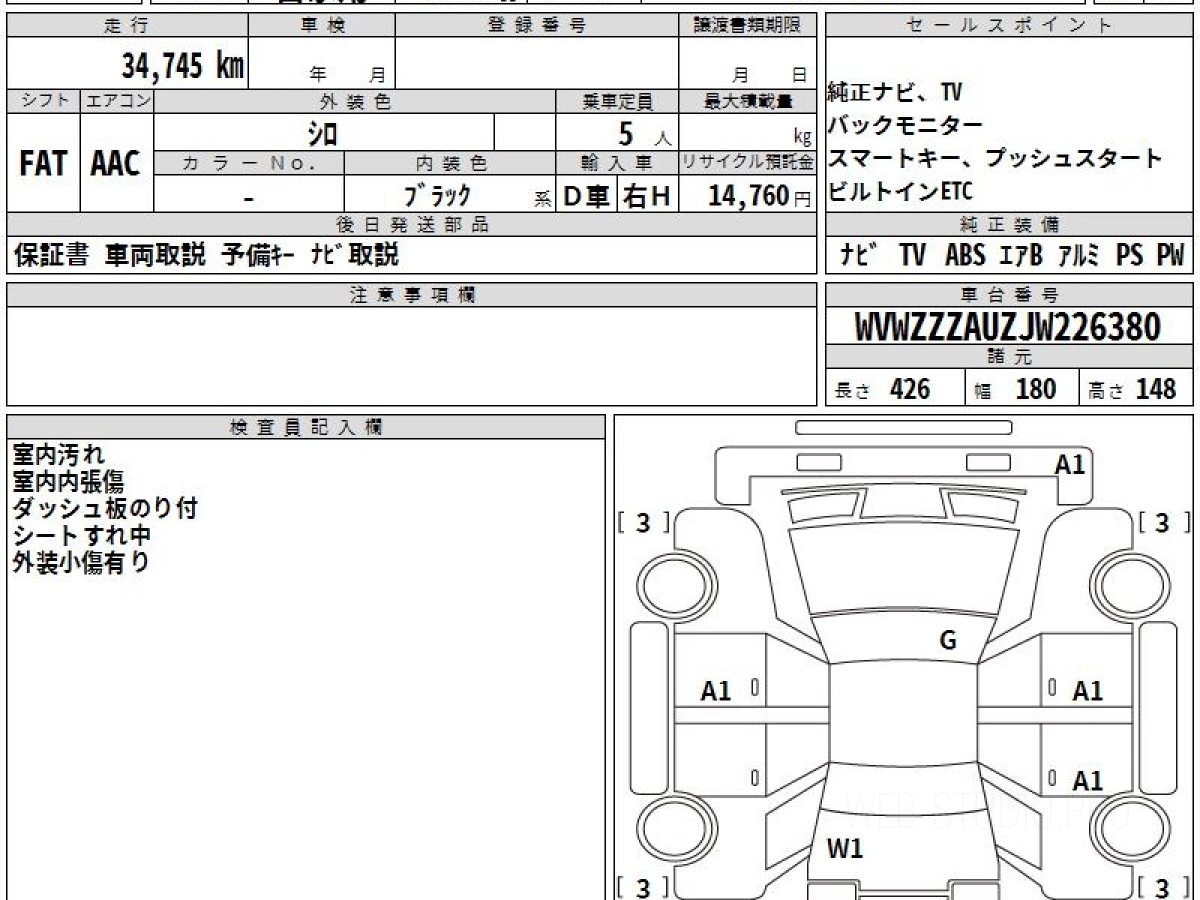Image resolution: width=1200 pixels, height=900 pixels.
Task: Click PS in the equipment row
Action: pos(1130,256)
